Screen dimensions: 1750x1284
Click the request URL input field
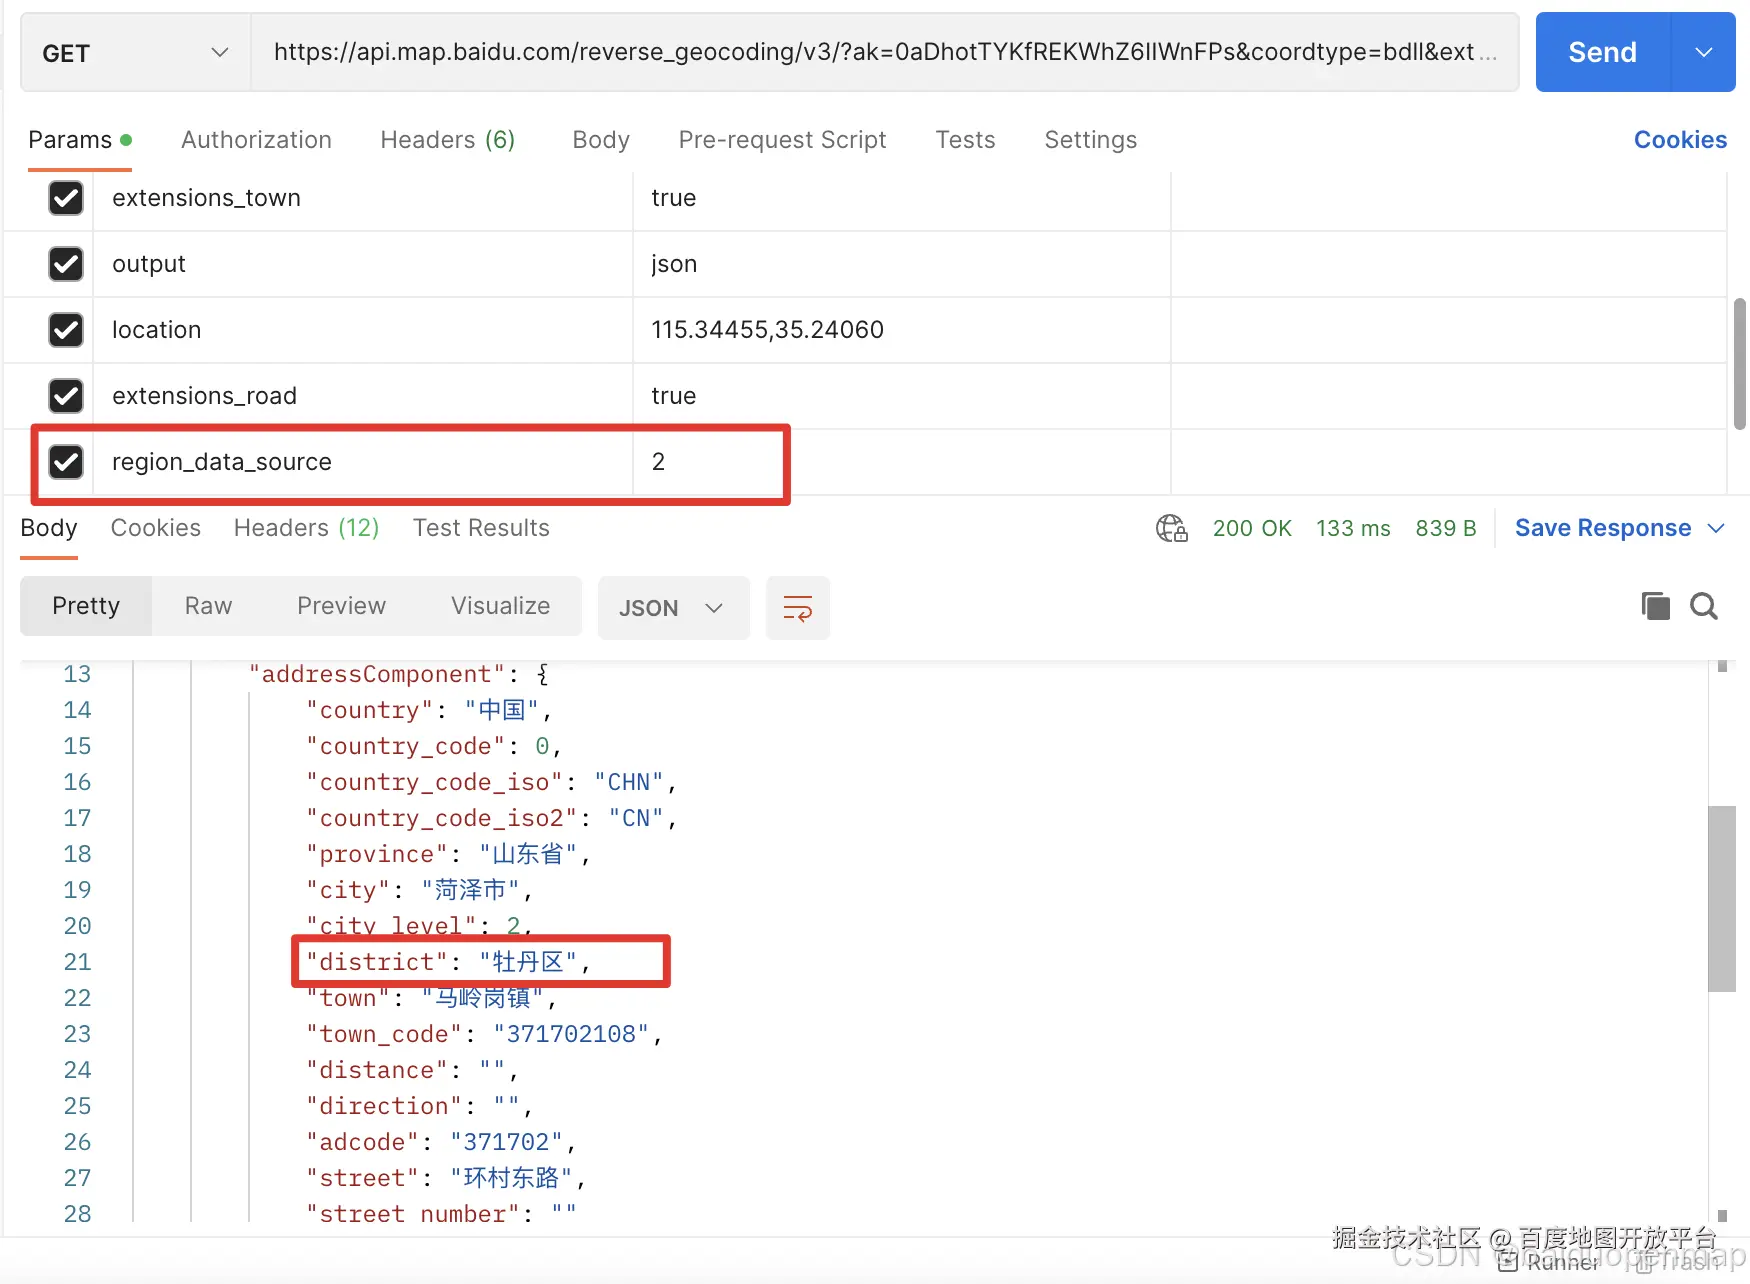pos(884,52)
